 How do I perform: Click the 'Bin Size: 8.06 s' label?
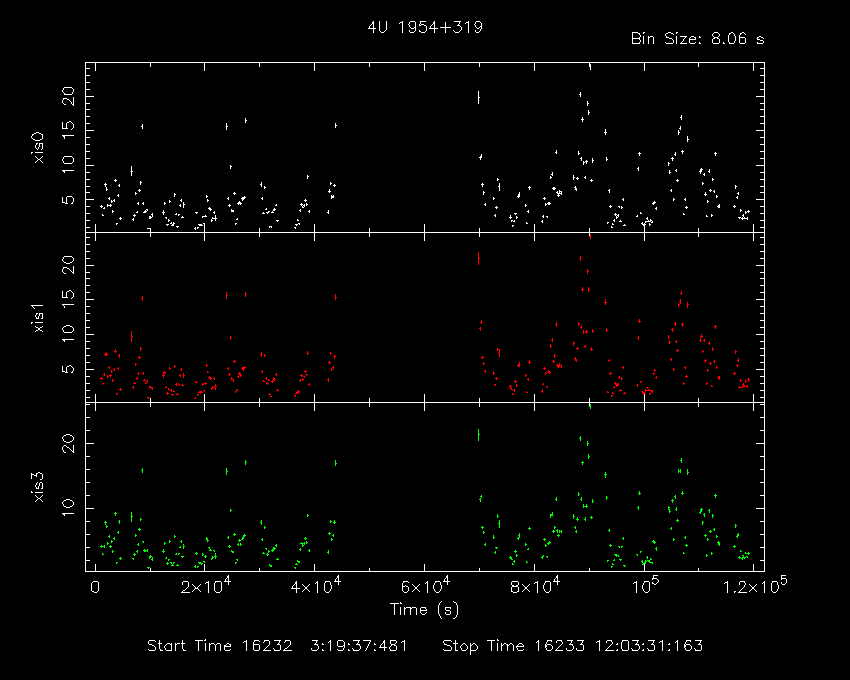tap(698, 39)
